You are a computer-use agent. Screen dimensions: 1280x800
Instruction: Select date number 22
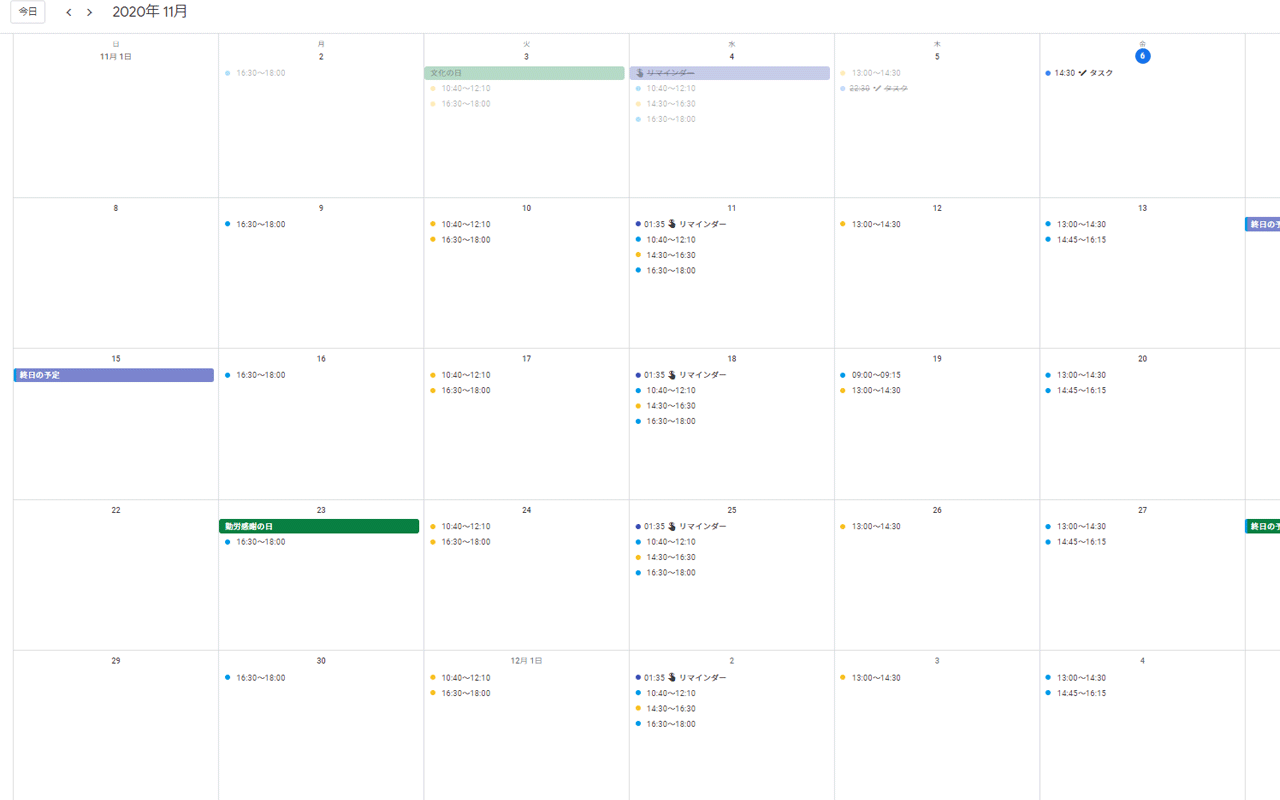pyautogui.click(x=116, y=510)
